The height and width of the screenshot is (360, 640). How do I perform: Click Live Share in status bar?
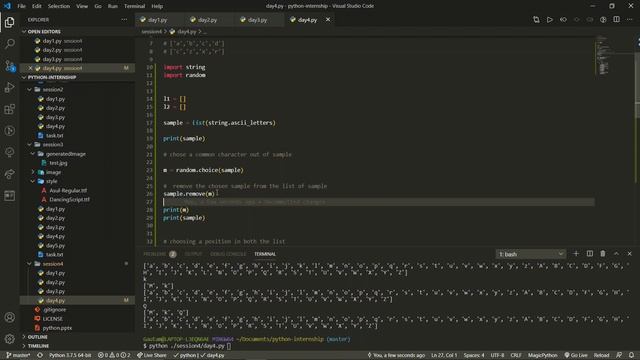click(x=151, y=355)
